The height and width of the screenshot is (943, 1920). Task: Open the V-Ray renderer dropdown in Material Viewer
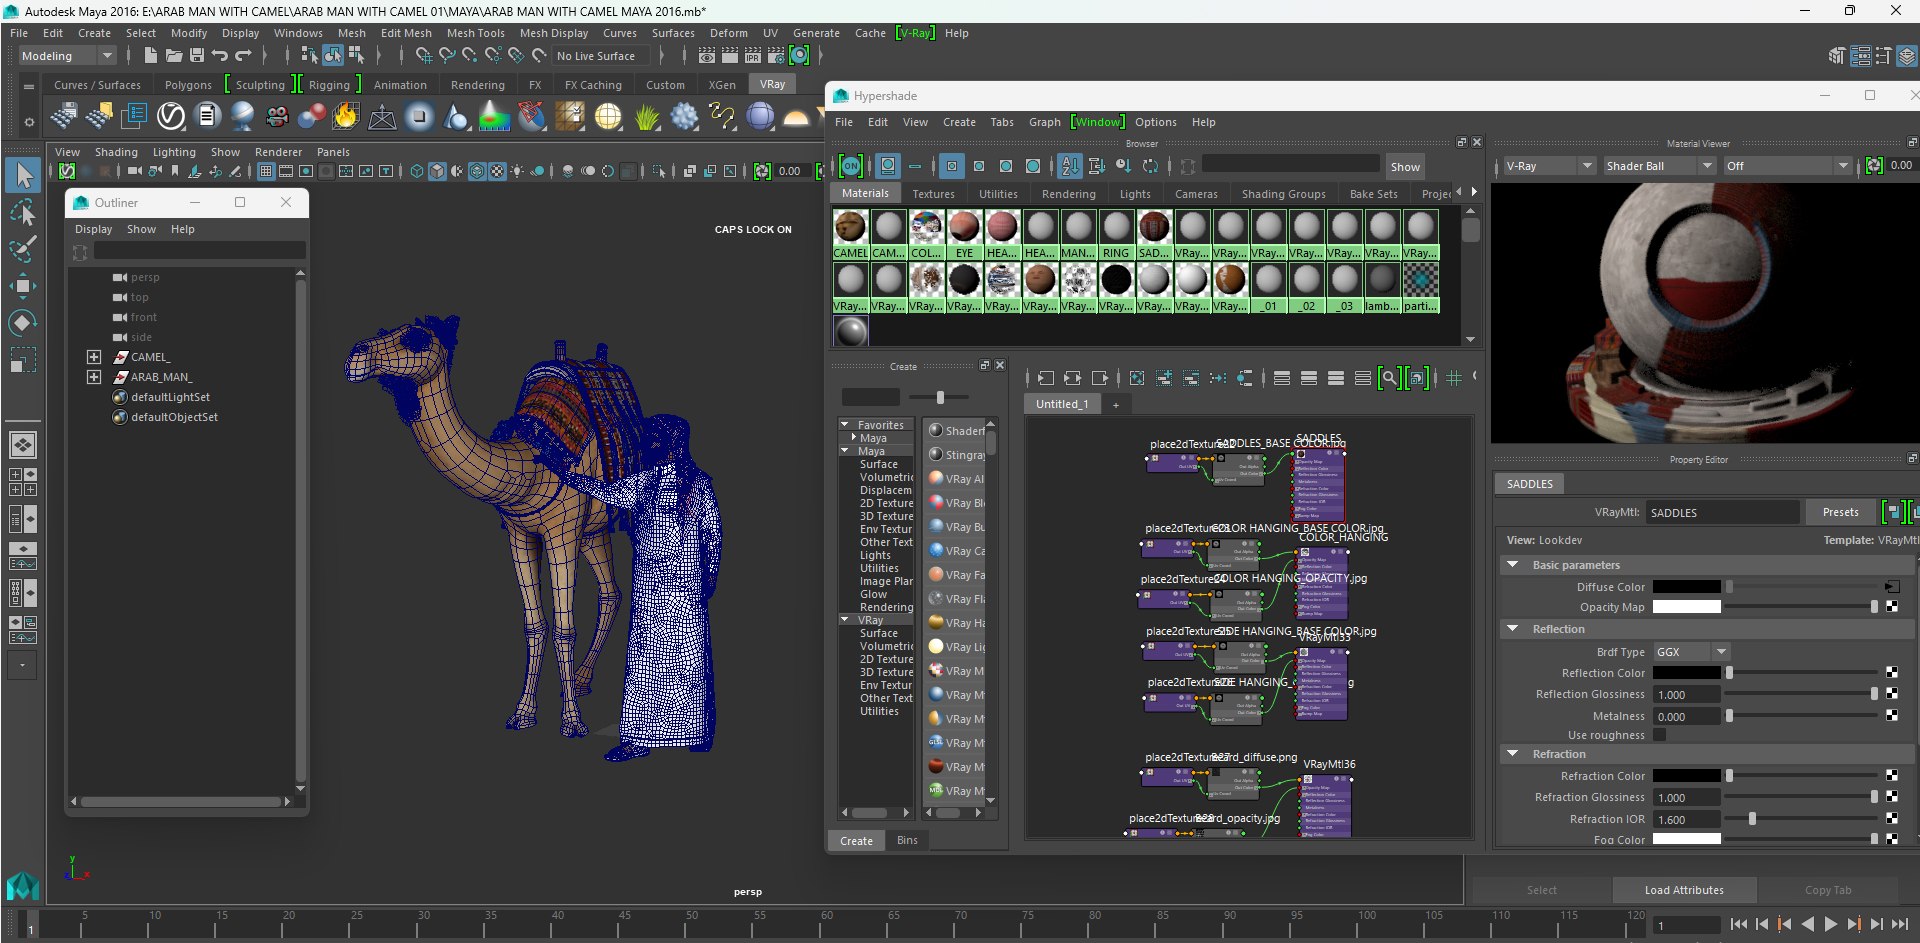pos(1549,166)
